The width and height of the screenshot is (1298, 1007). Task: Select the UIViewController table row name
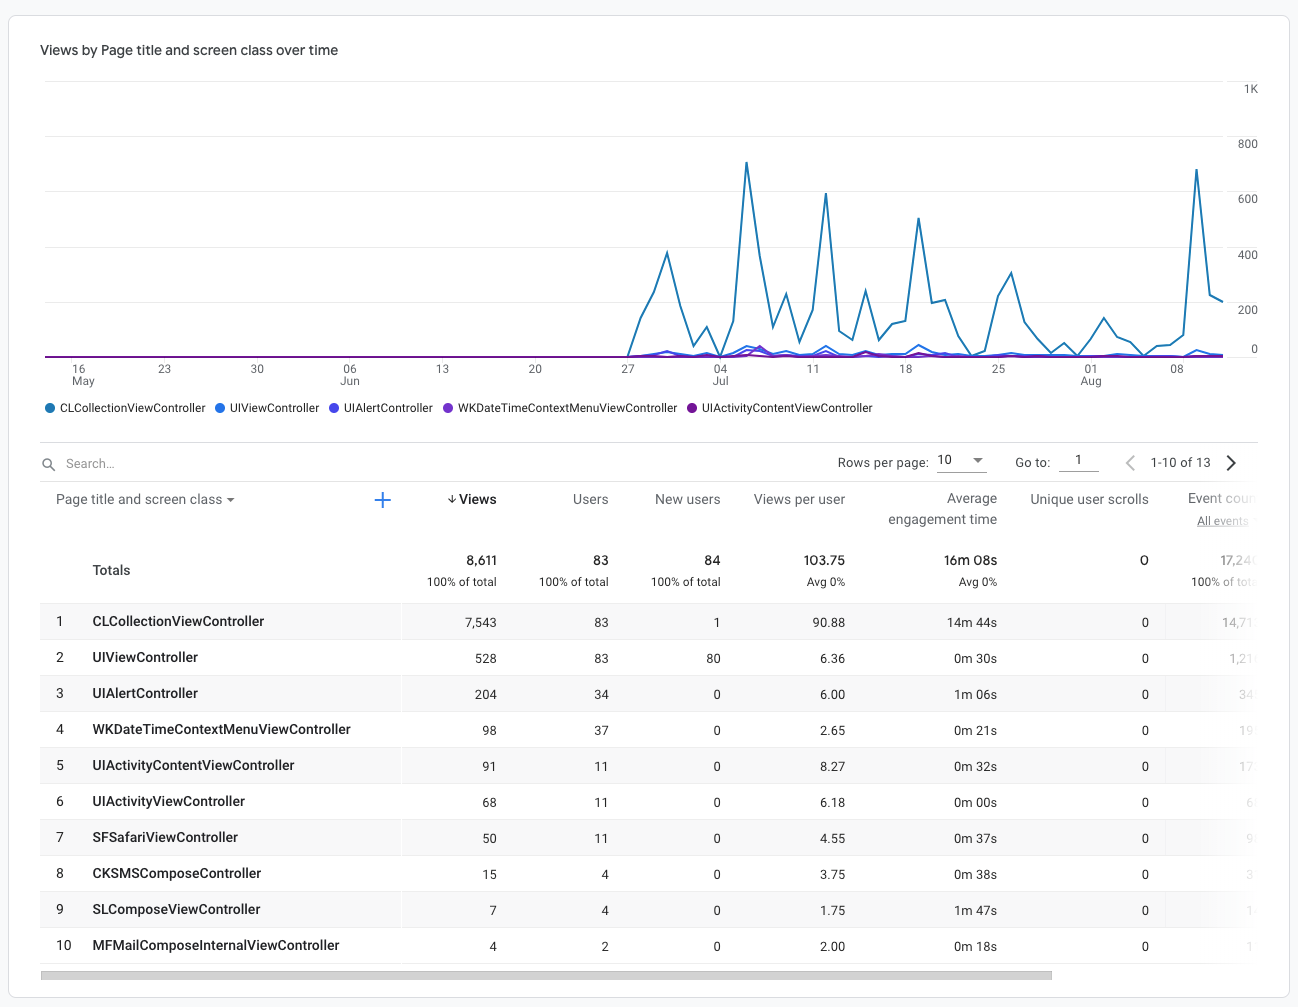pos(145,657)
